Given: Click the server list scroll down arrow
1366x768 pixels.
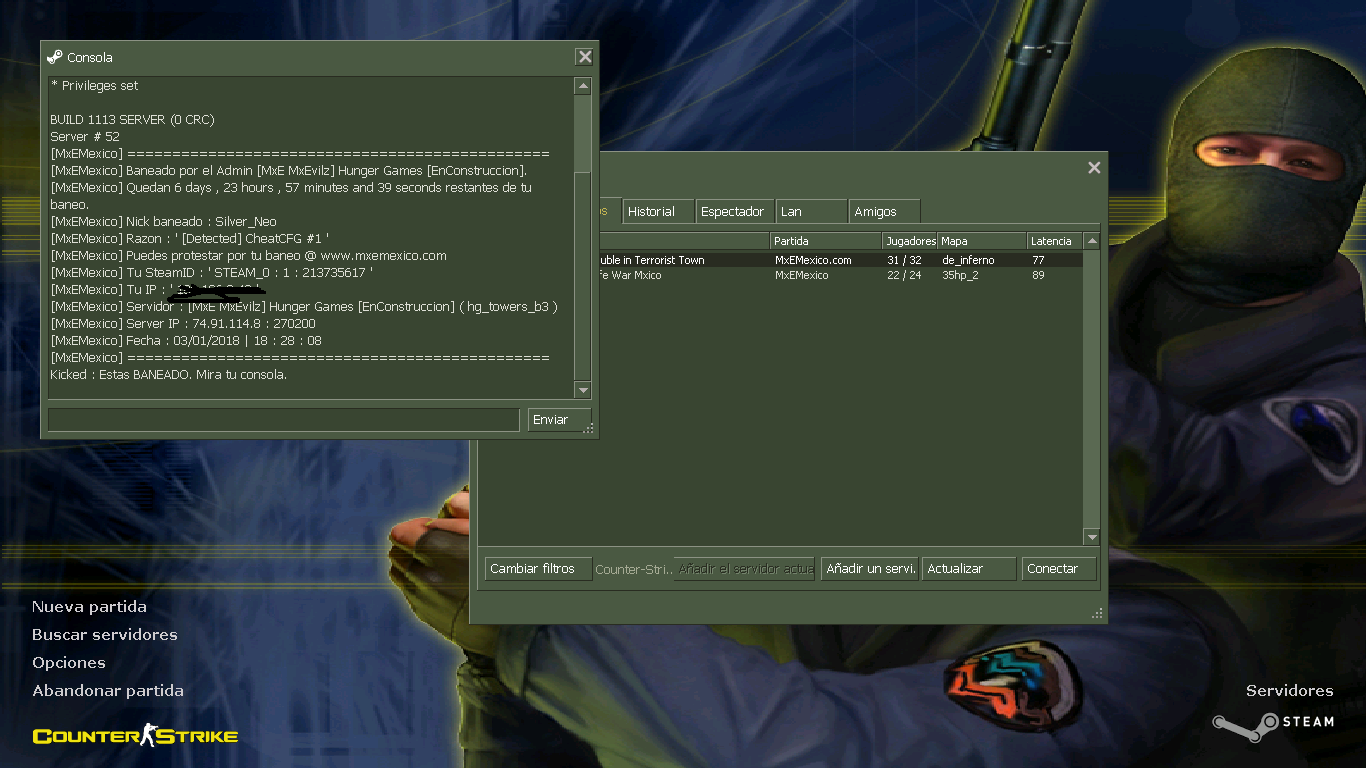Looking at the screenshot, I should click(x=1092, y=537).
